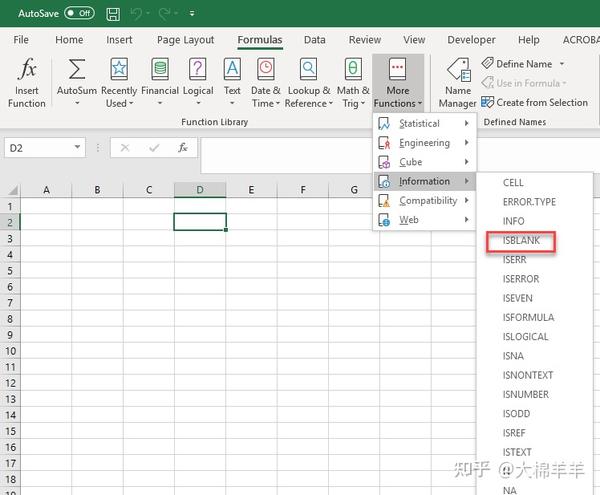Choose the INFO function
The height and width of the screenshot is (495, 600).
point(513,221)
